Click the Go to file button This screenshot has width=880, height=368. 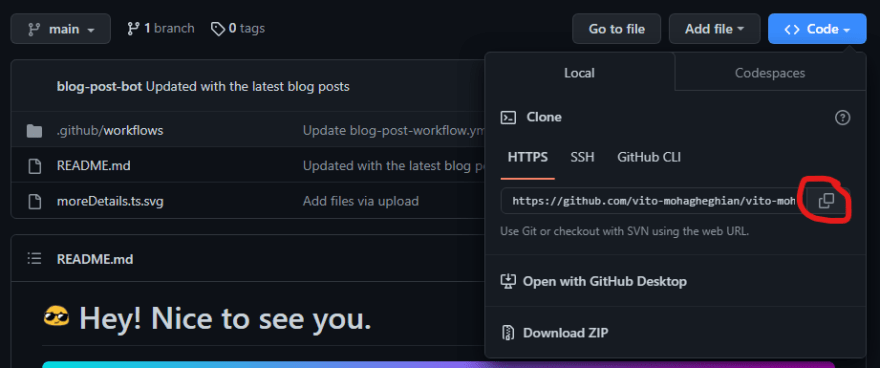pyautogui.click(x=617, y=29)
